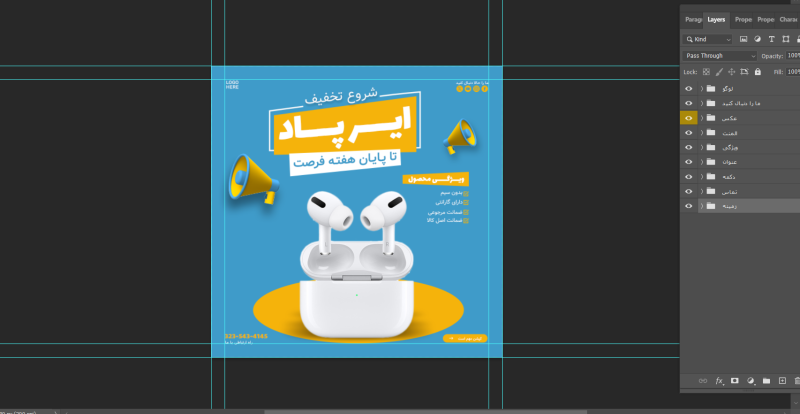The image size is (800, 414).
Task: Click folder icon of المنت group
Action: point(711,133)
